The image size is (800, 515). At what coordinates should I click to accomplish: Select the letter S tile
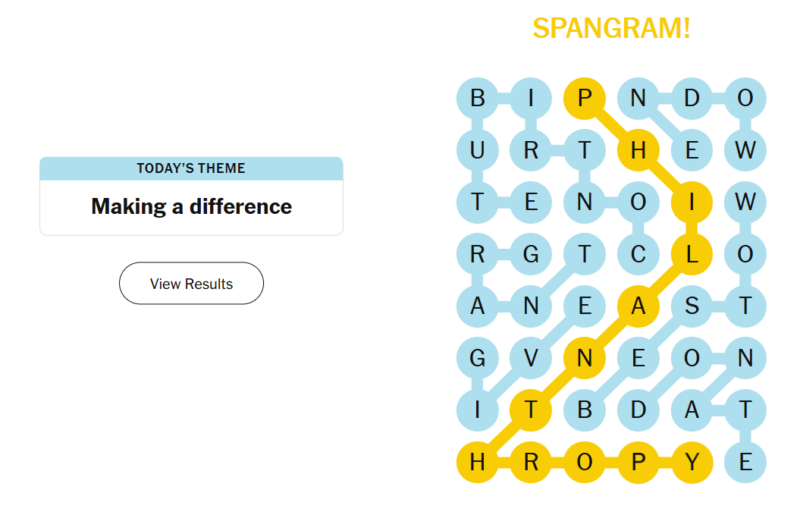point(691,306)
